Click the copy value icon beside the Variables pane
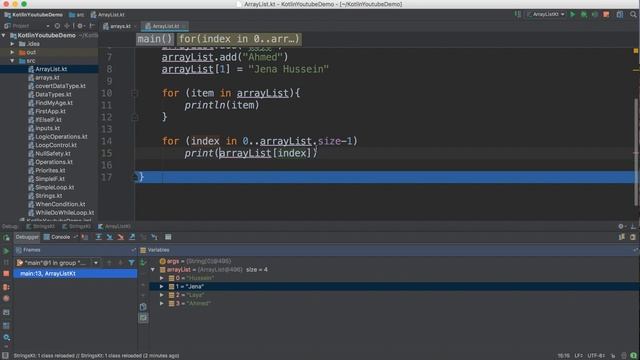This screenshot has height=360, width=640. tap(143, 307)
